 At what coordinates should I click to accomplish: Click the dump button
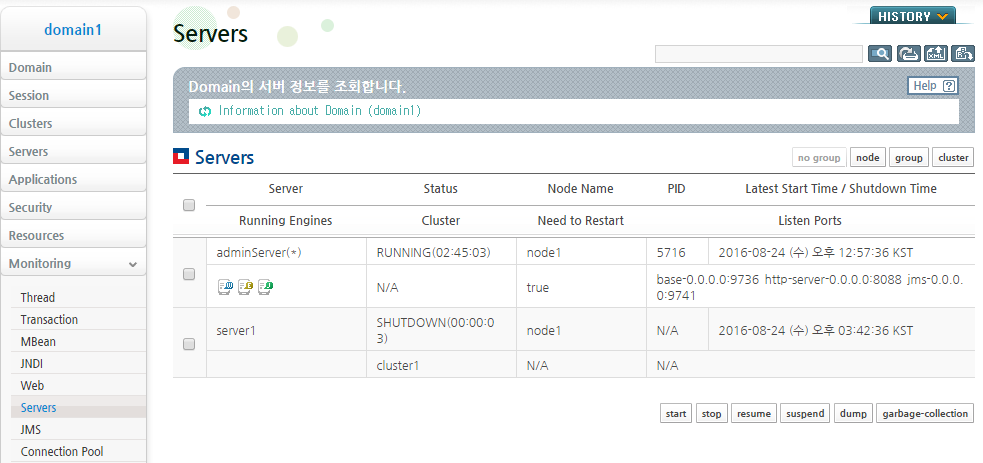tap(853, 414)
